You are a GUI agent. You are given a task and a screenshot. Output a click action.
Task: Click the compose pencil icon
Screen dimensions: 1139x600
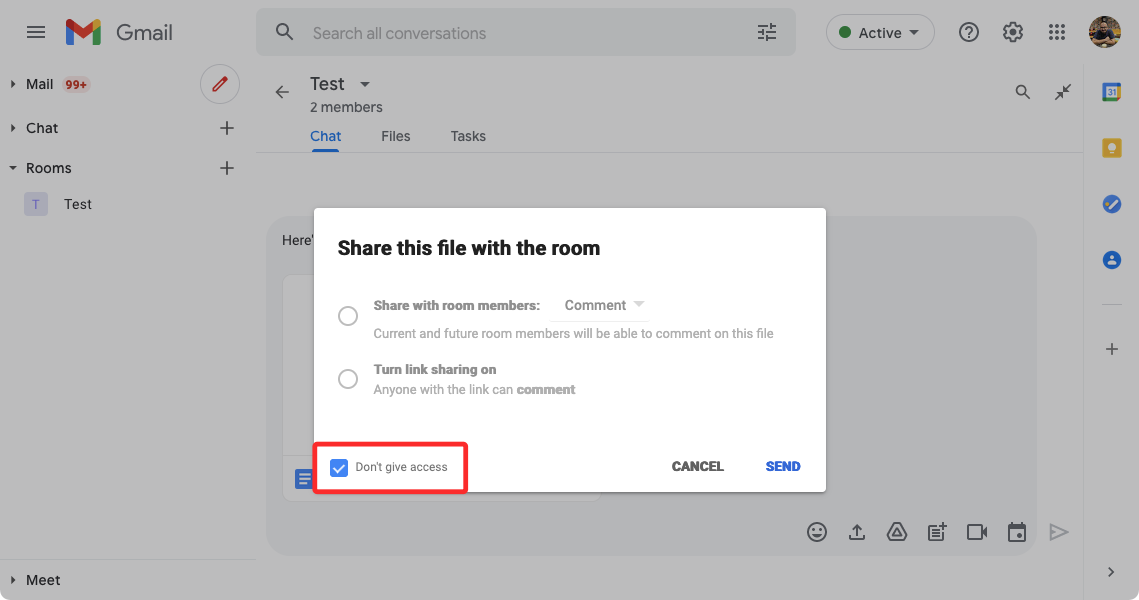pos(220,84)
